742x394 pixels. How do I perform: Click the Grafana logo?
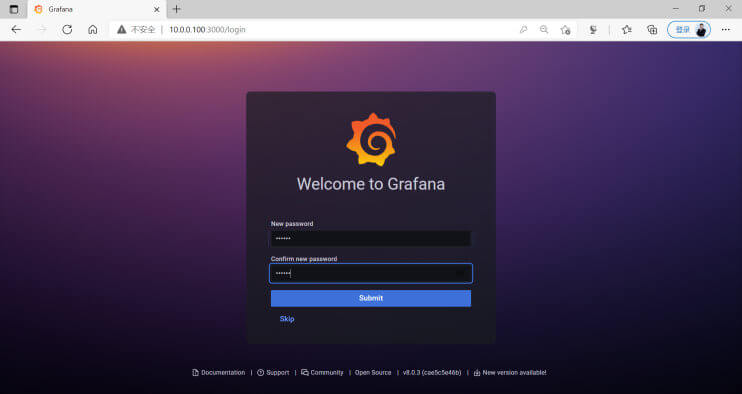click(371, 140)
